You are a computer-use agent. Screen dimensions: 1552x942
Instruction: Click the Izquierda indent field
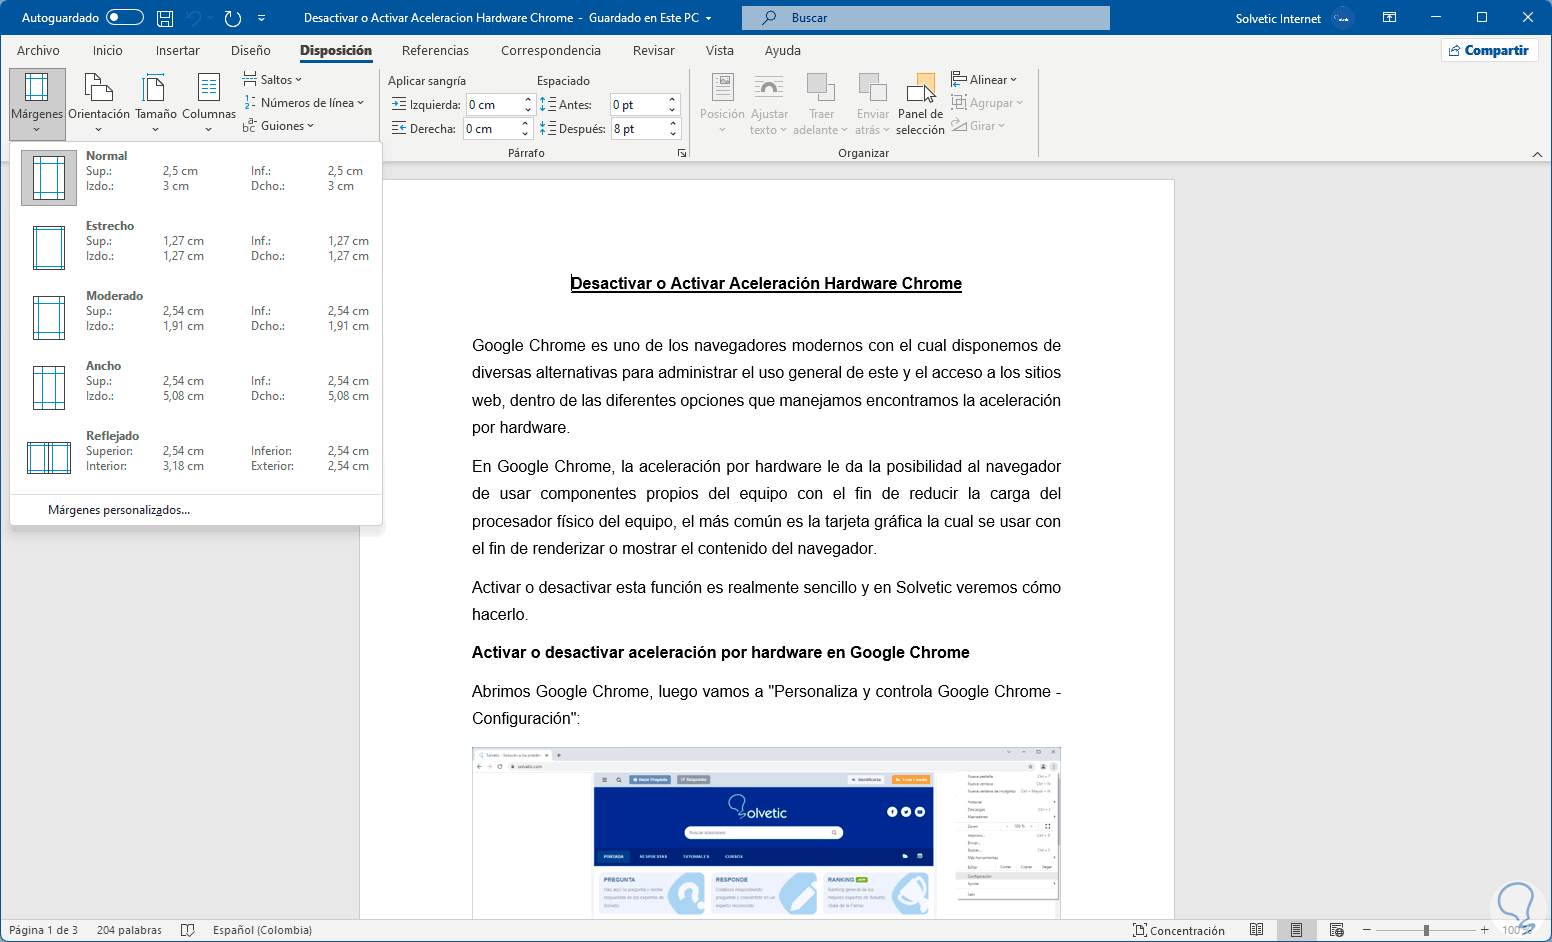pyautogui.click(x=494, y=105)
